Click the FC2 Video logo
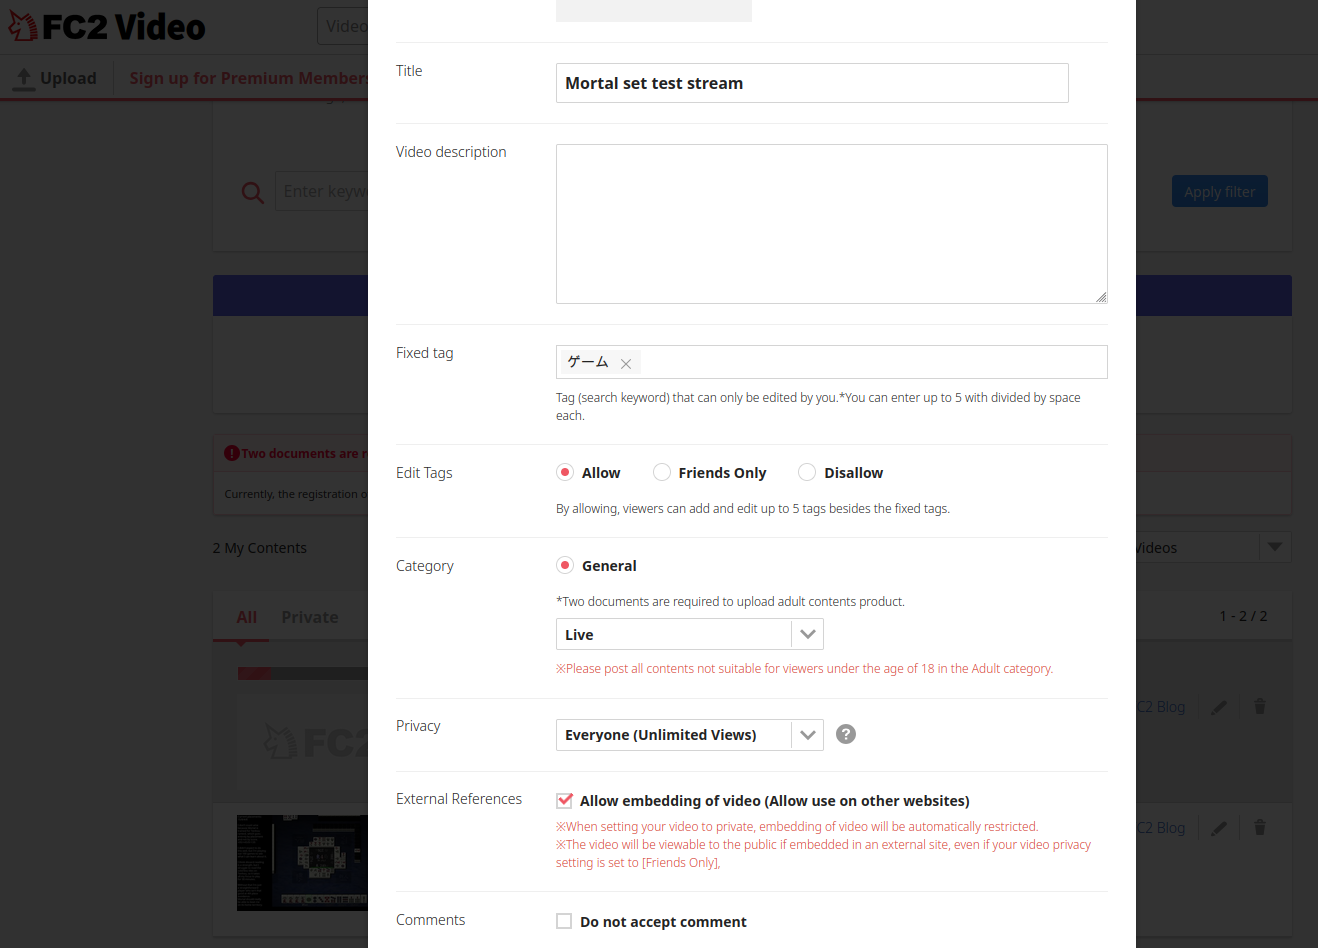Image resolution: width=1318 pixels, height=948 pixels. click(107, 27)
